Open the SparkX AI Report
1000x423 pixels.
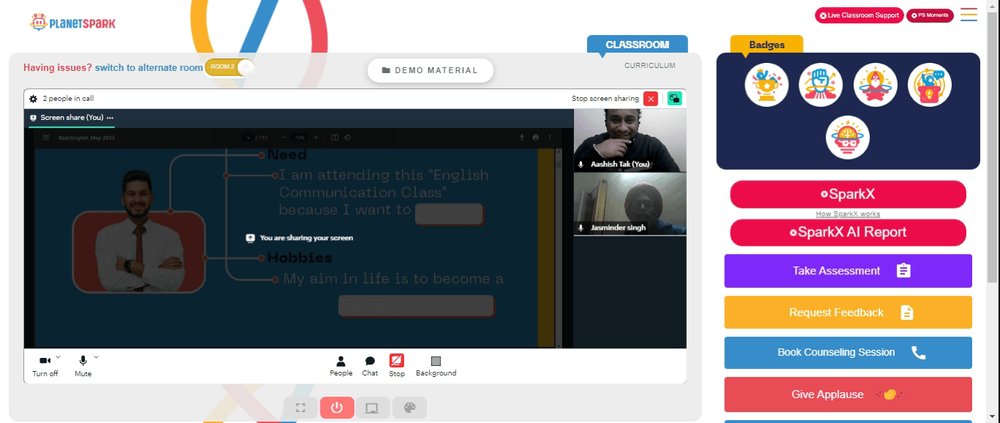point(848,232)
